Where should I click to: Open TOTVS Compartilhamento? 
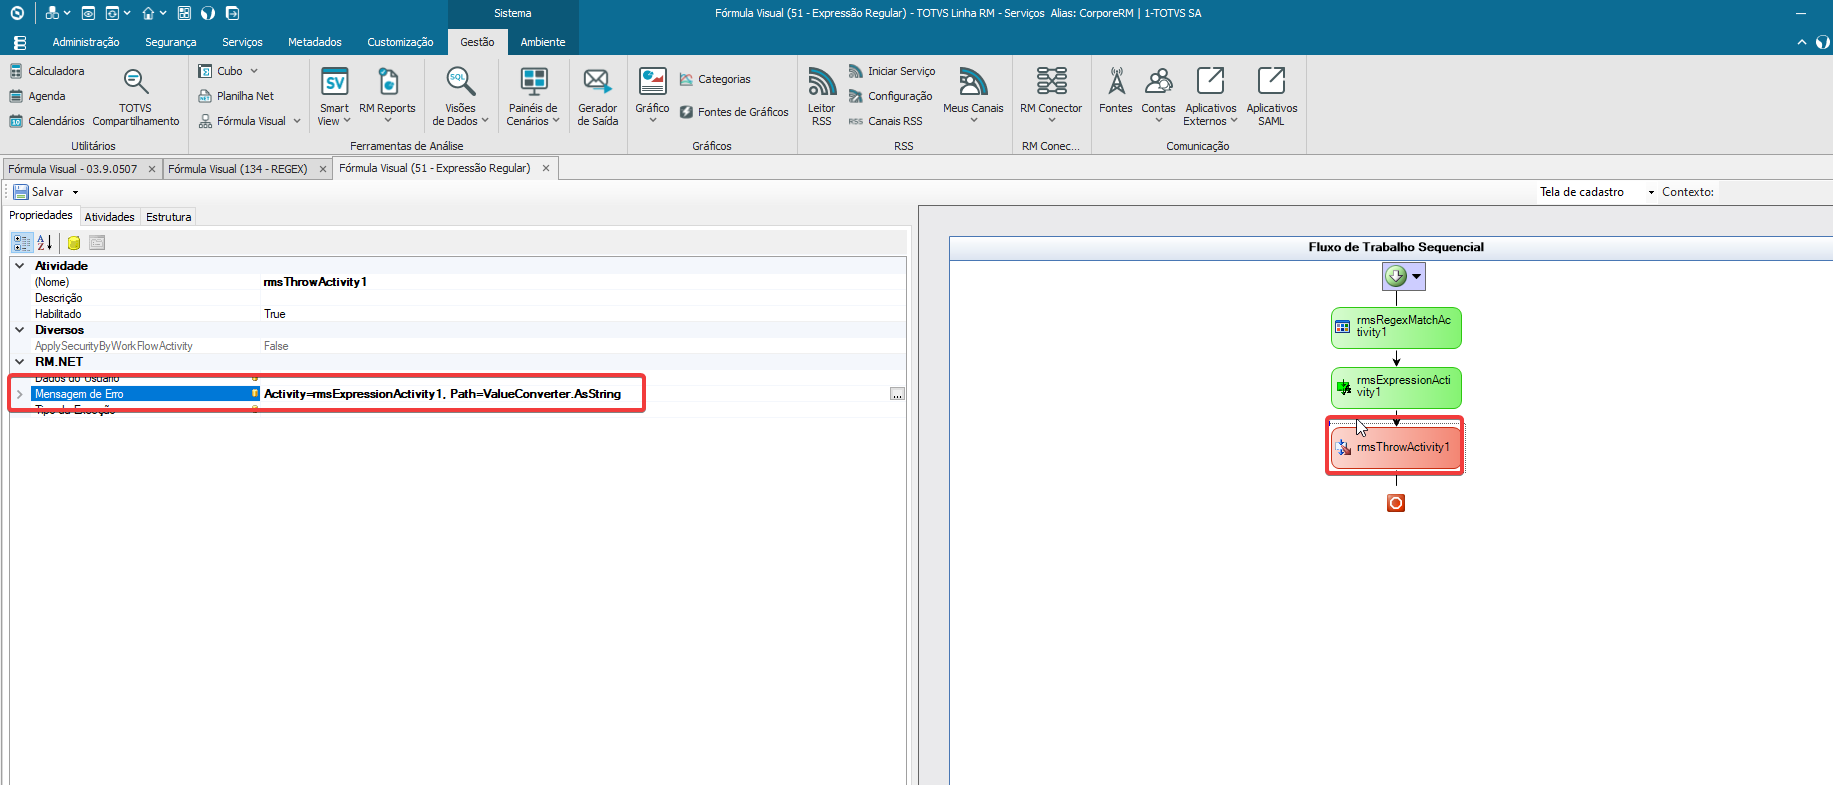[x=136, y=97]
